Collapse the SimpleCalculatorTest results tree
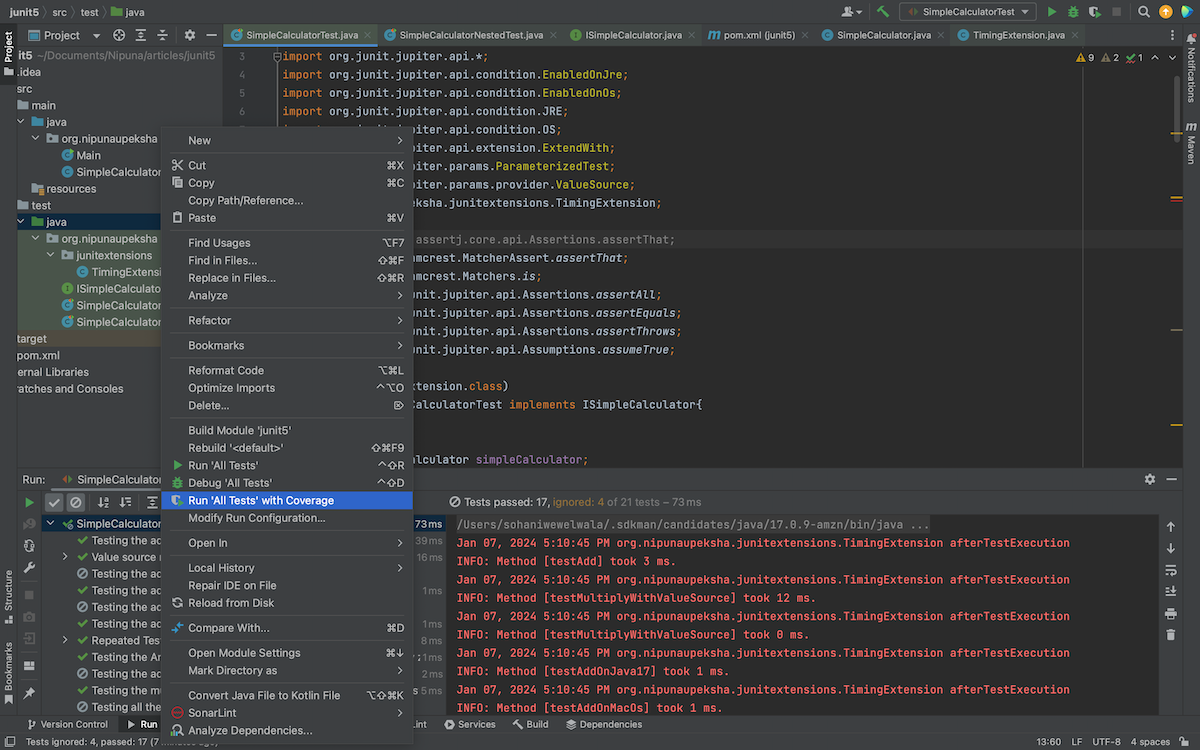This screenshot has width=1200, height=750. coord(49,523)
